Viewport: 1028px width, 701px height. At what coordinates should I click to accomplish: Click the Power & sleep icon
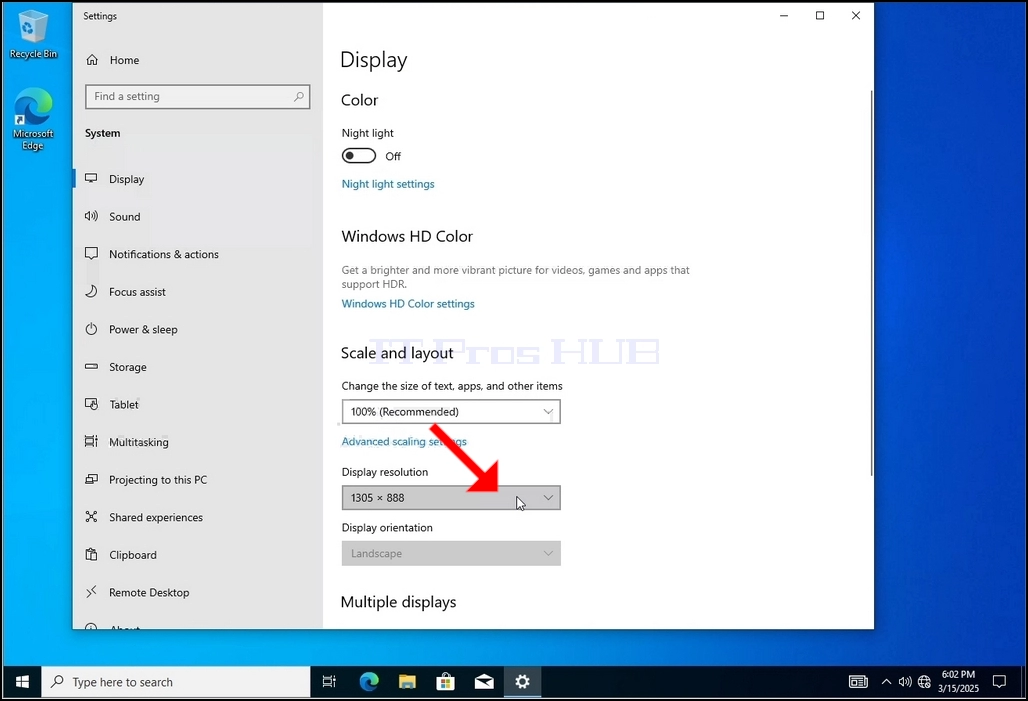(x=92, y=329)
